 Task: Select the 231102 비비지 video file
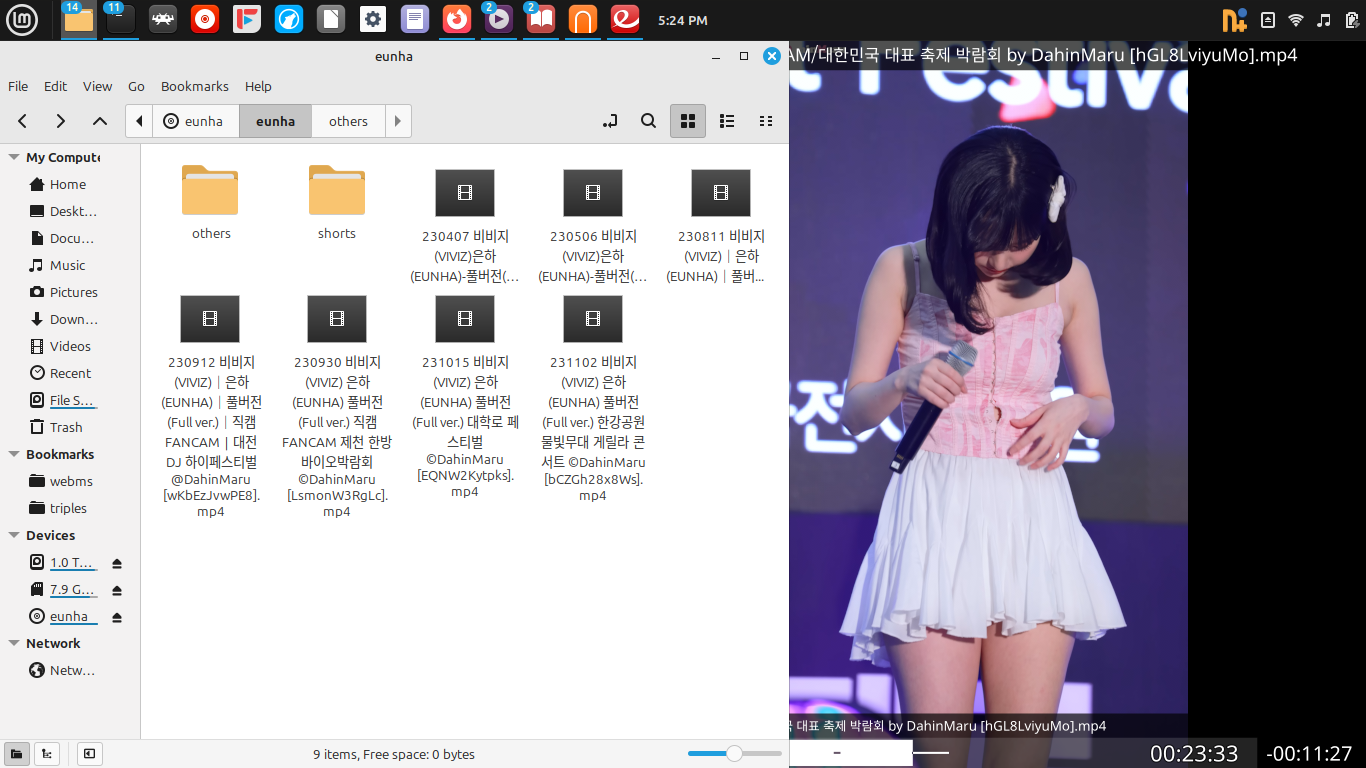[593, 399]
